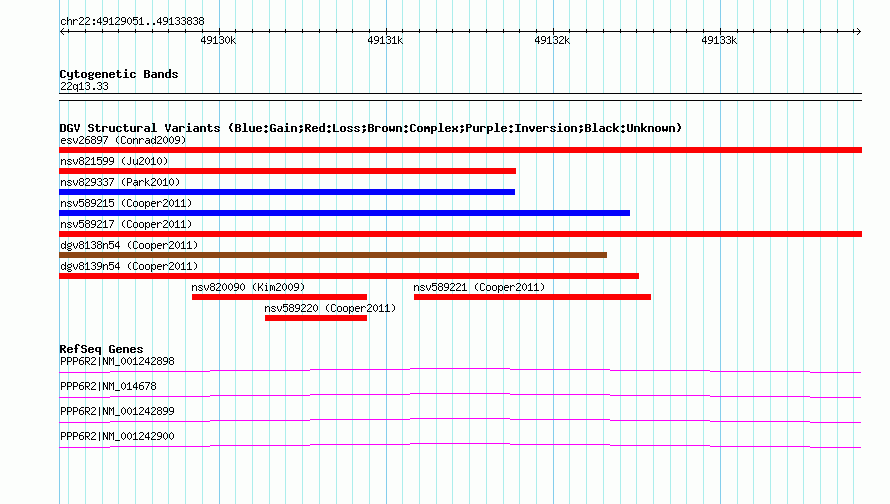Open the nsv589217 (Cooper2011) label
Viewport: 890px width, 504px height.
(x=126, y=224)
